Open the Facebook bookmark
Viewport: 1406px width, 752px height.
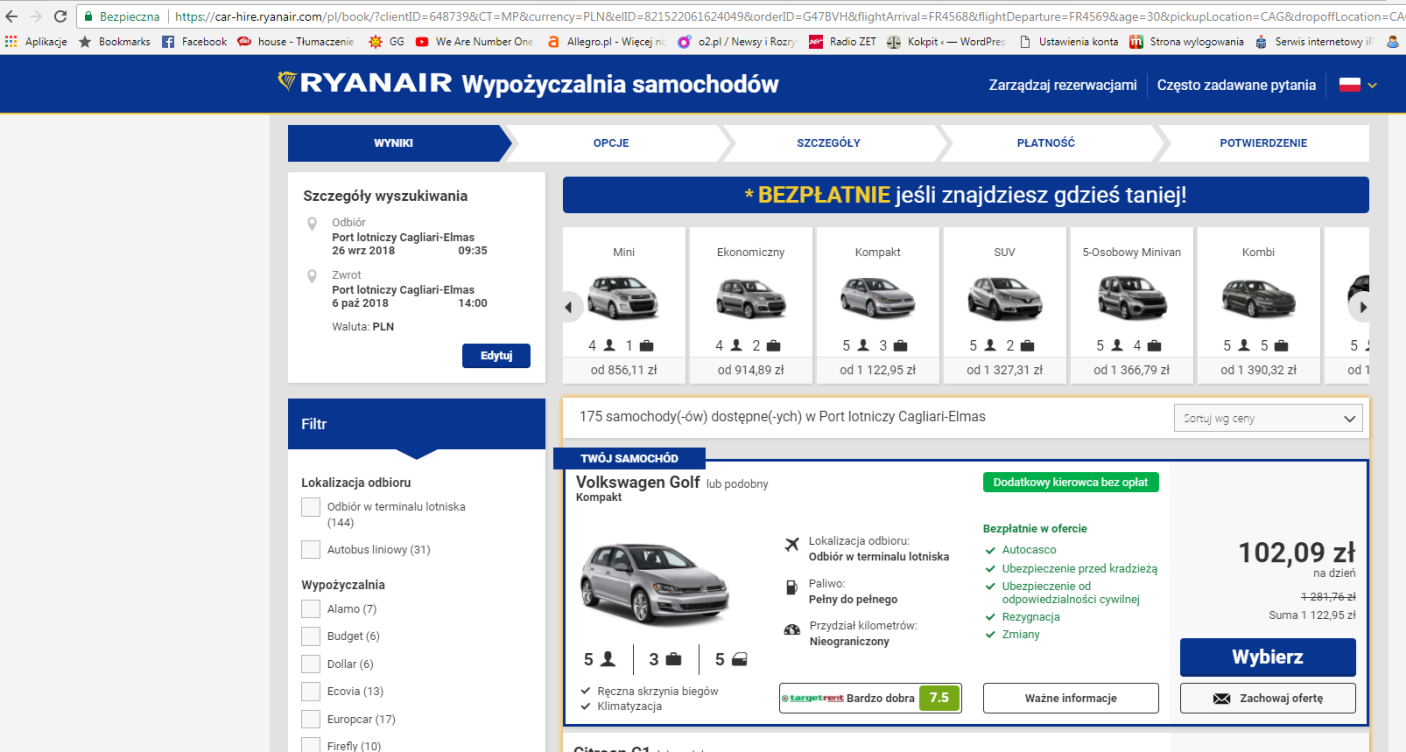[x=194, y=42]
